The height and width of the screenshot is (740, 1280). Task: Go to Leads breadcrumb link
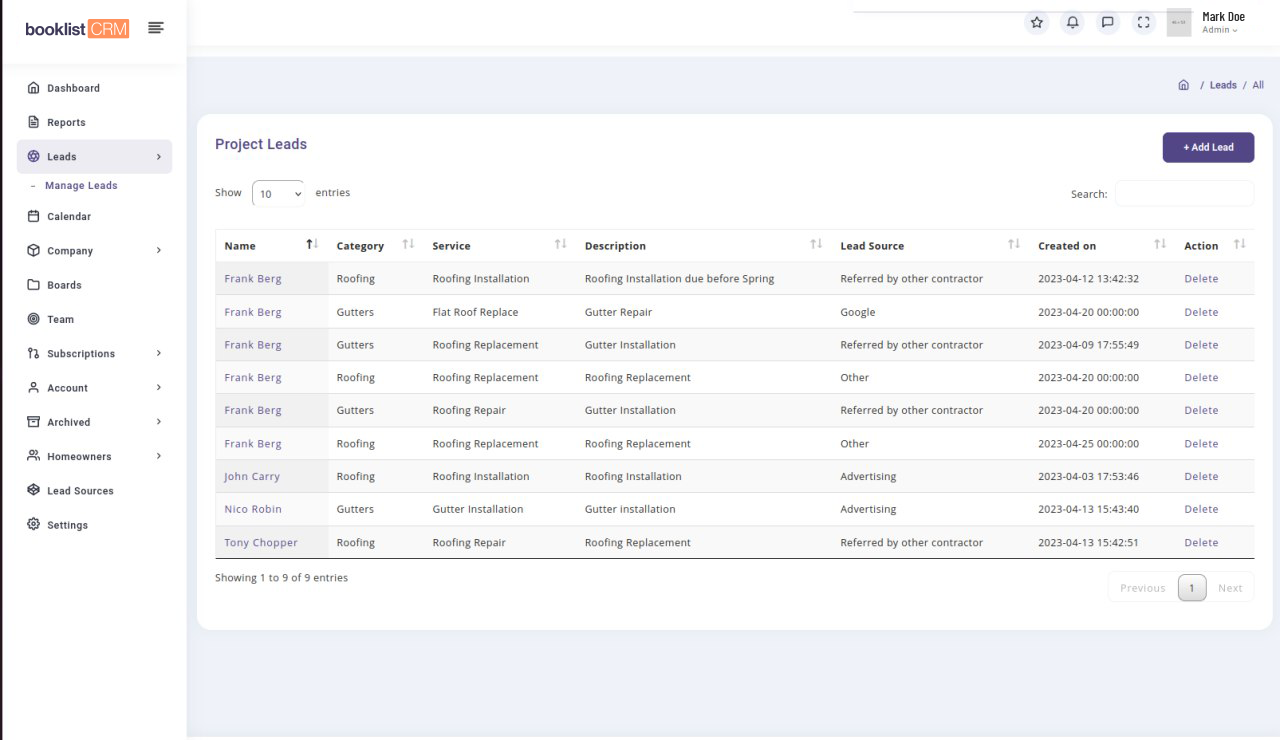coord(1223,85)
